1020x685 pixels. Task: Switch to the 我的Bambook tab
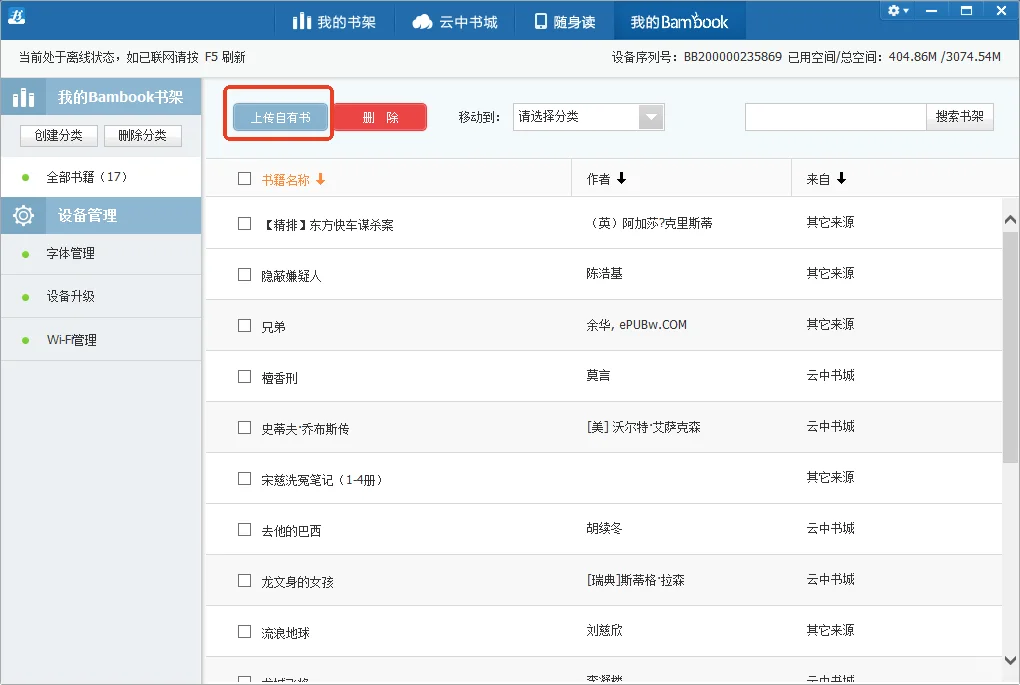coord(679,21)
